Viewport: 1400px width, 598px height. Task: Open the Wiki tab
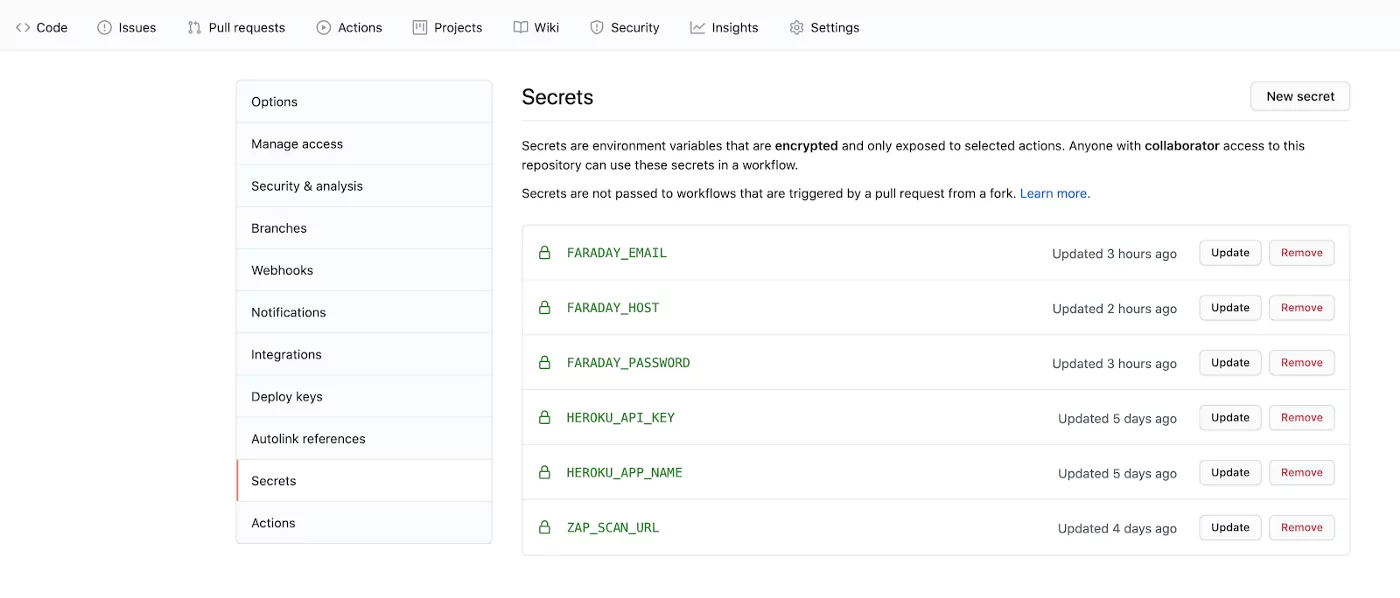point(536,27)
